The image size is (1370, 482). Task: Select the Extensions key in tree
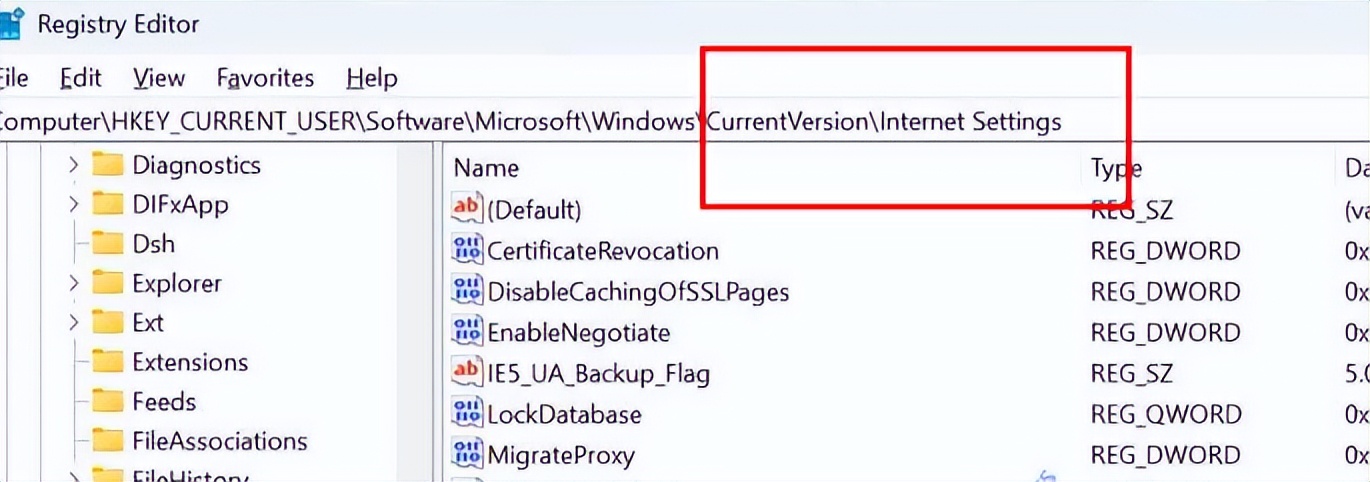tap(190, 362)
